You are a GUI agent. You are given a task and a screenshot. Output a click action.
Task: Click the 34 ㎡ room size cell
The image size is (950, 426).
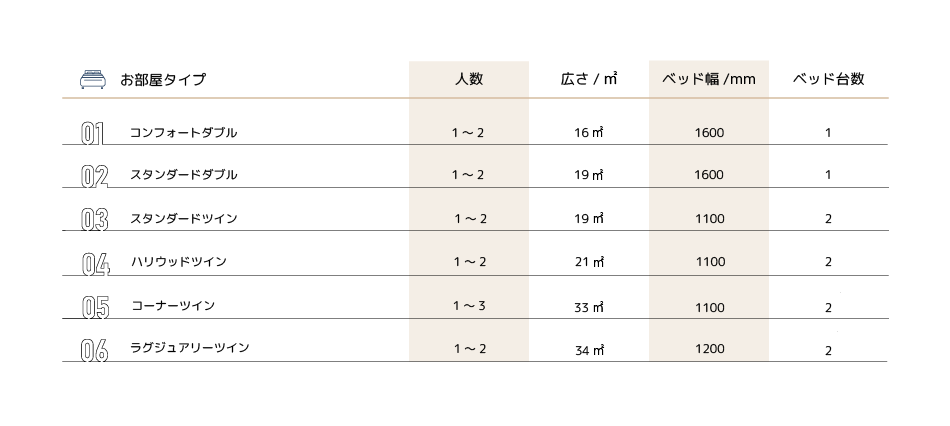pos(589,350)
